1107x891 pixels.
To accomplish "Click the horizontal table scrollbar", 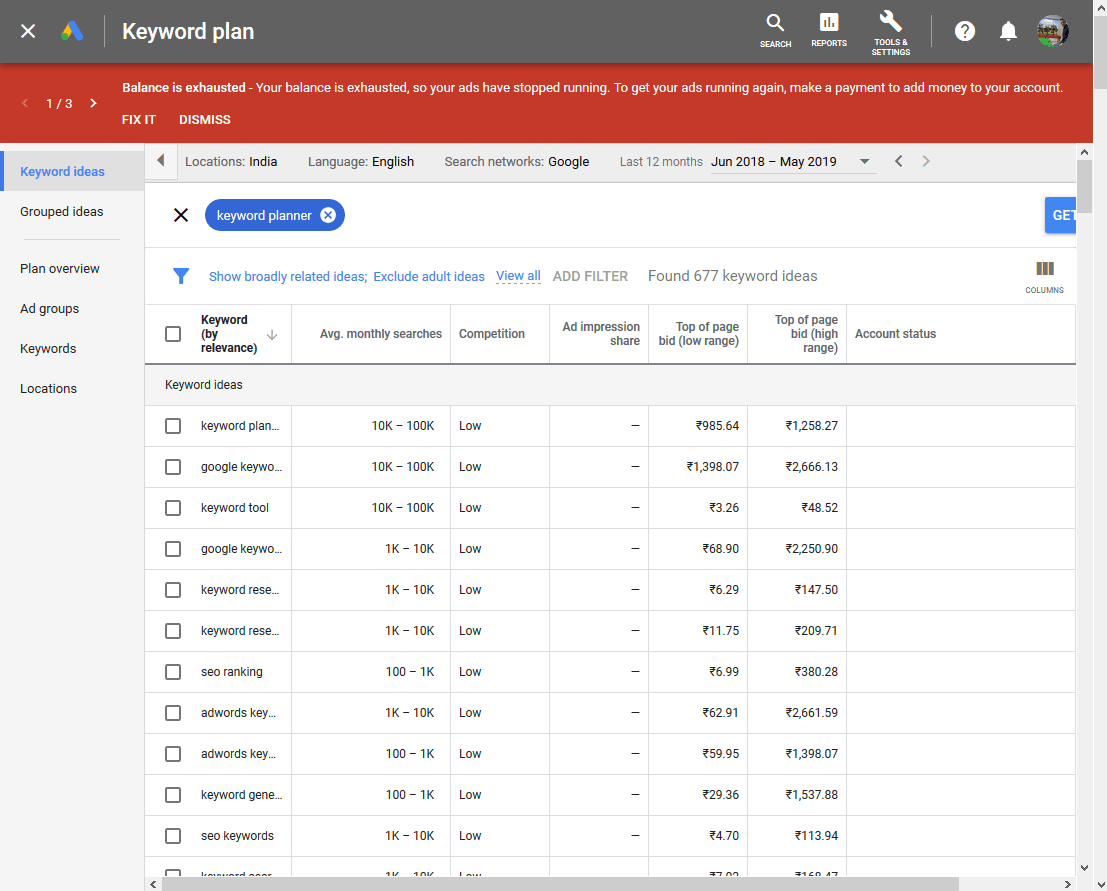I will pyautogui.click(x=561, y=884).
